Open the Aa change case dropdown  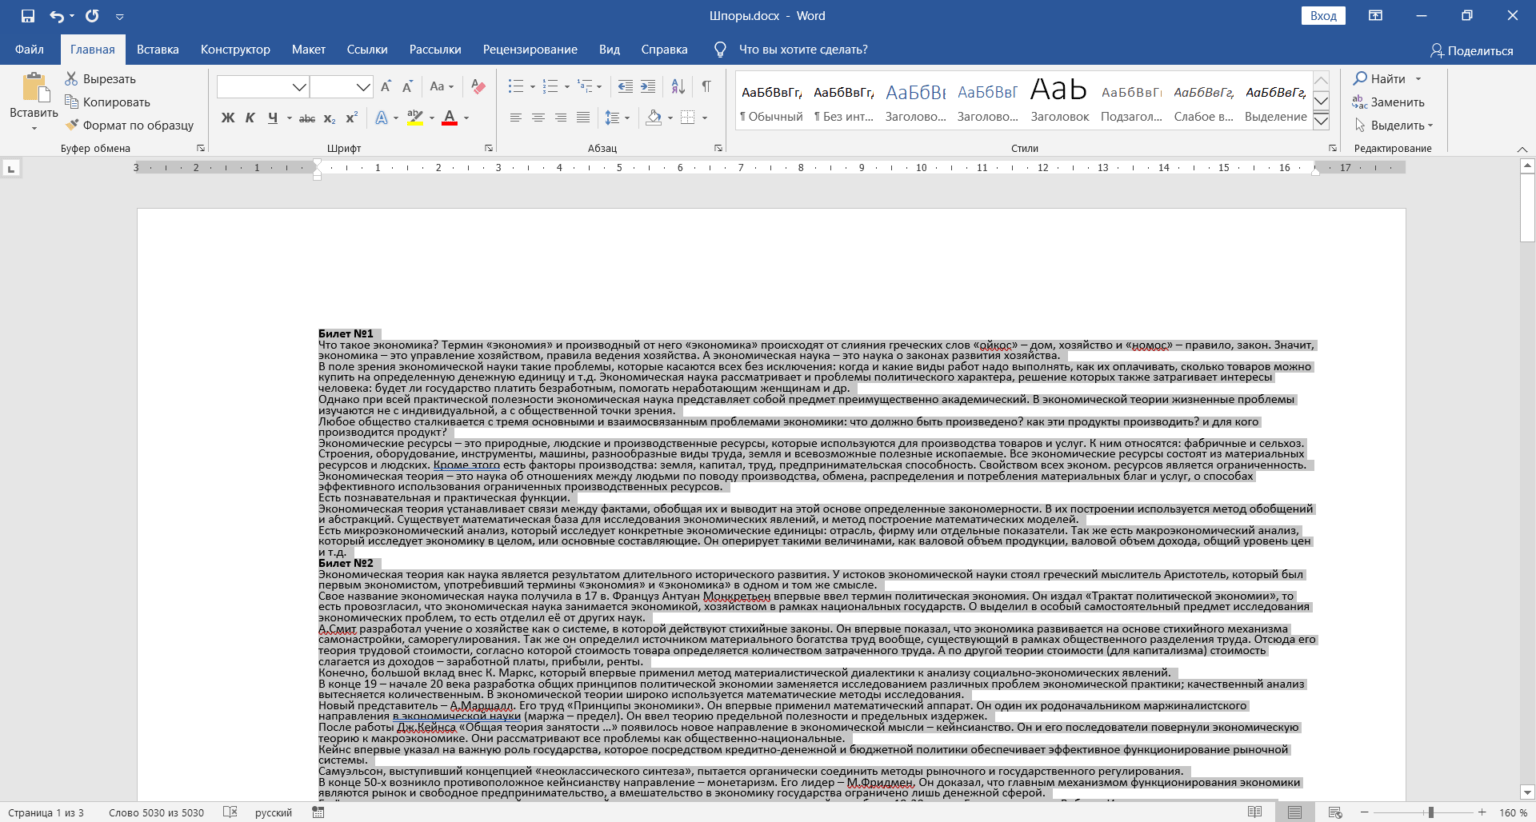pyautogui.click(x=441, y=87)
